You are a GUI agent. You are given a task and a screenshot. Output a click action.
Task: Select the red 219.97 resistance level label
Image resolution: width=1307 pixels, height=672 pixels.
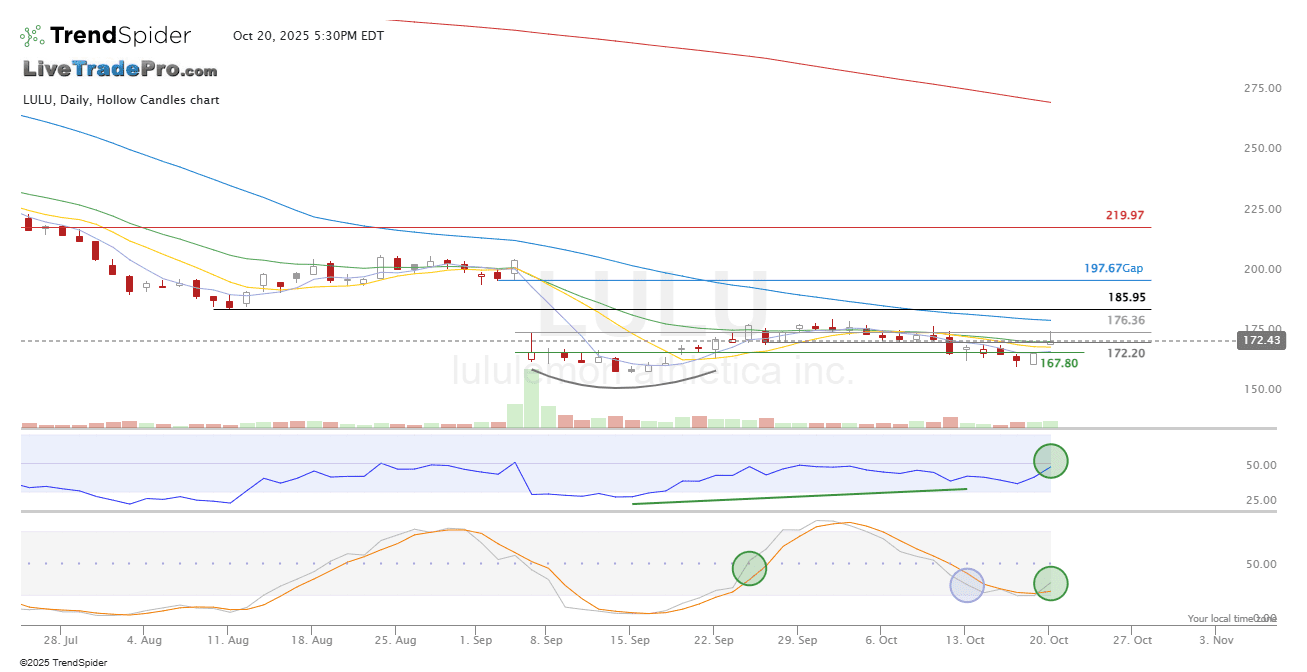pos(1125,215)
